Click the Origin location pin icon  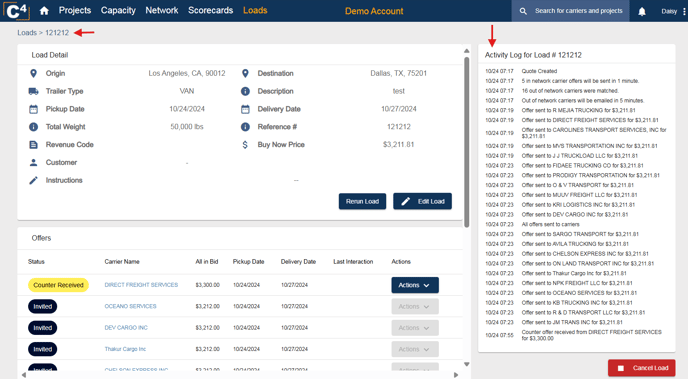pos(33,73)
